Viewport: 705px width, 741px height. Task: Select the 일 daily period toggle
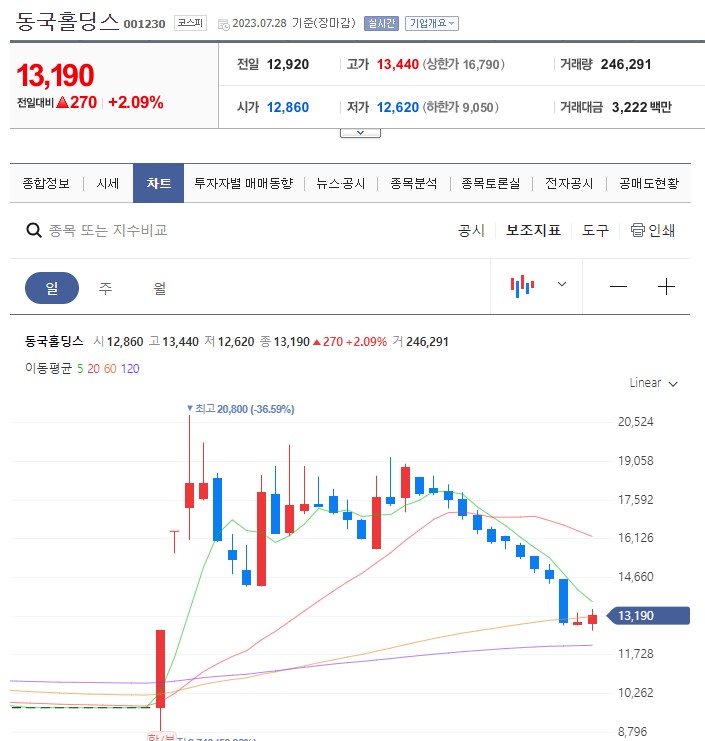52,288
